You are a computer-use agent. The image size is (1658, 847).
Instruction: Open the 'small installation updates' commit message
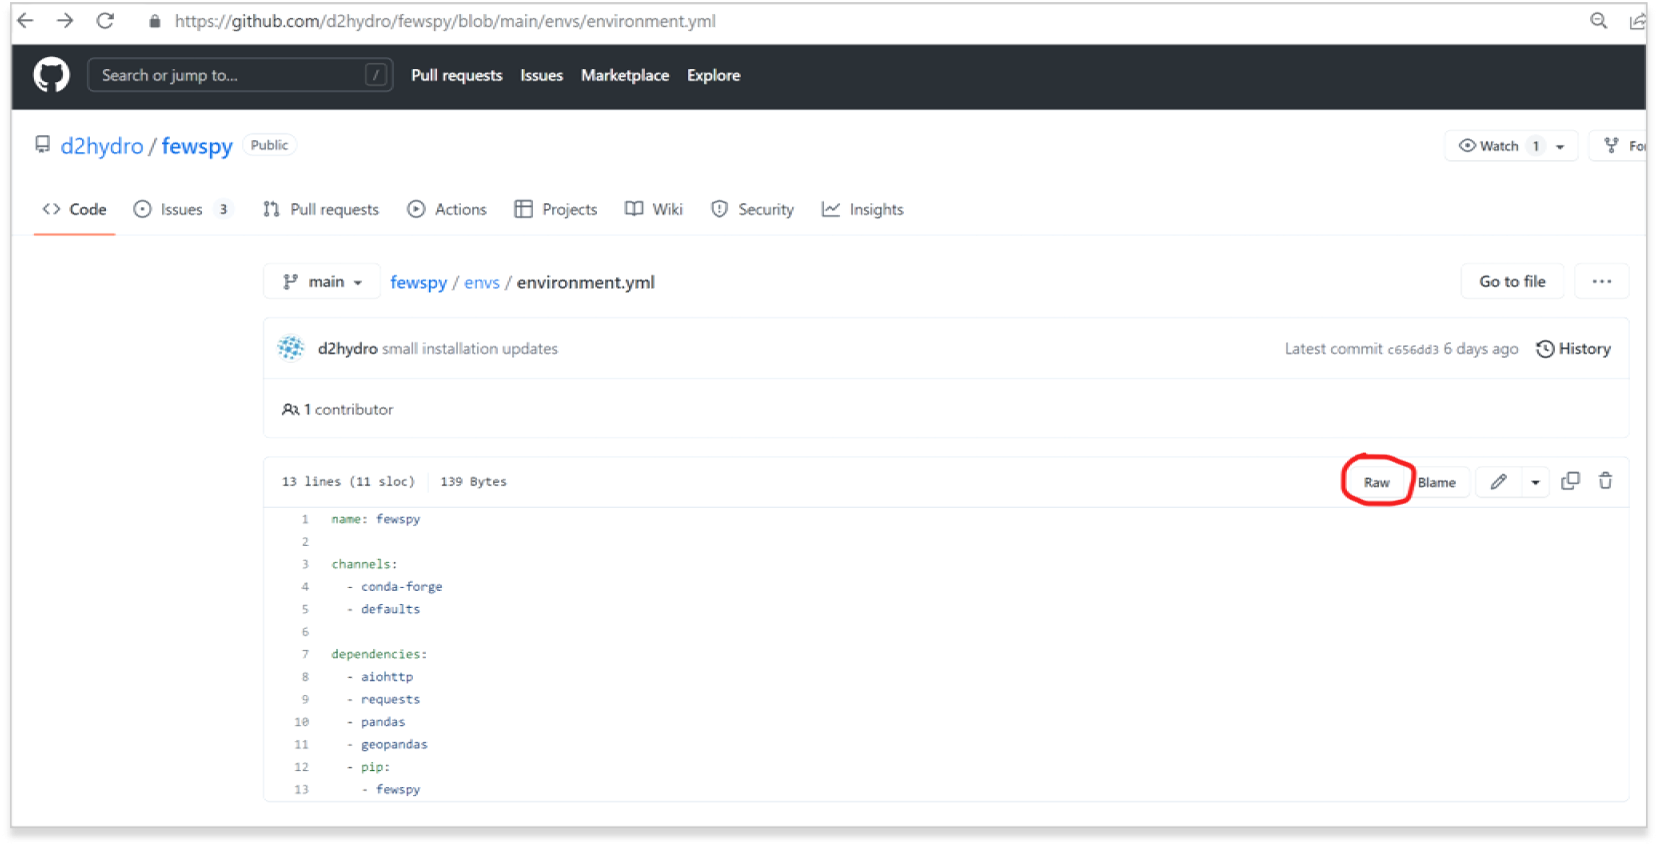pyautogui.click(x=470, y=349)
